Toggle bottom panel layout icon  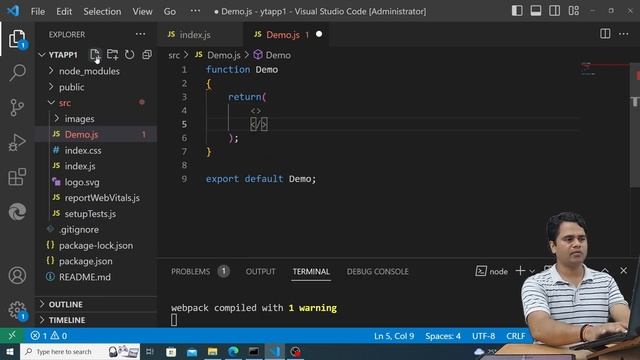536,11
